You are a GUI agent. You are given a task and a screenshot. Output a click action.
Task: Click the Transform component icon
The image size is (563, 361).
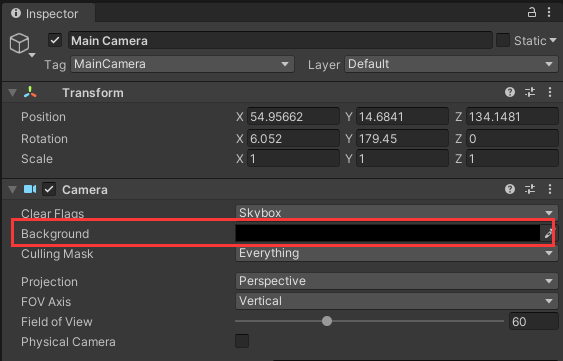point(30,92)
